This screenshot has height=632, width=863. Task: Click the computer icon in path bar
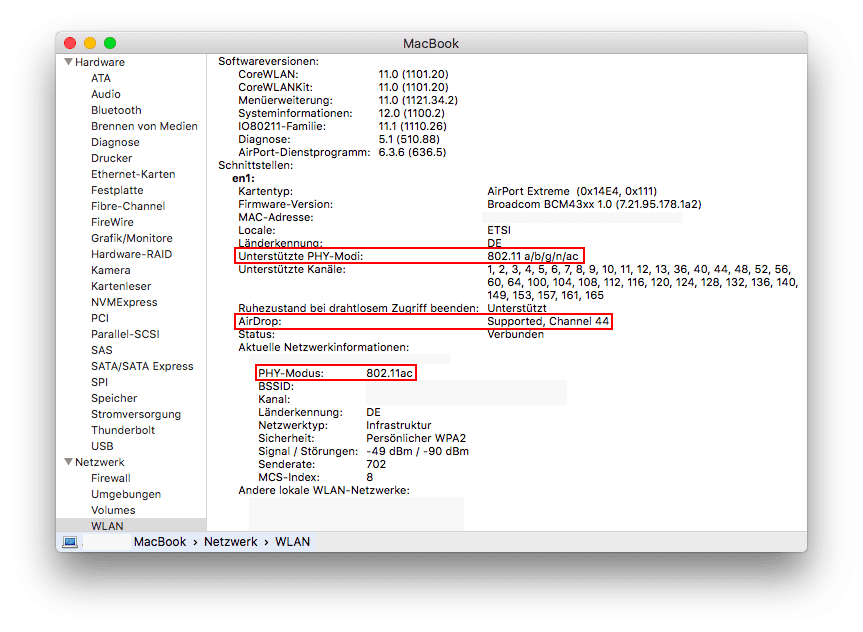[70, 542]
